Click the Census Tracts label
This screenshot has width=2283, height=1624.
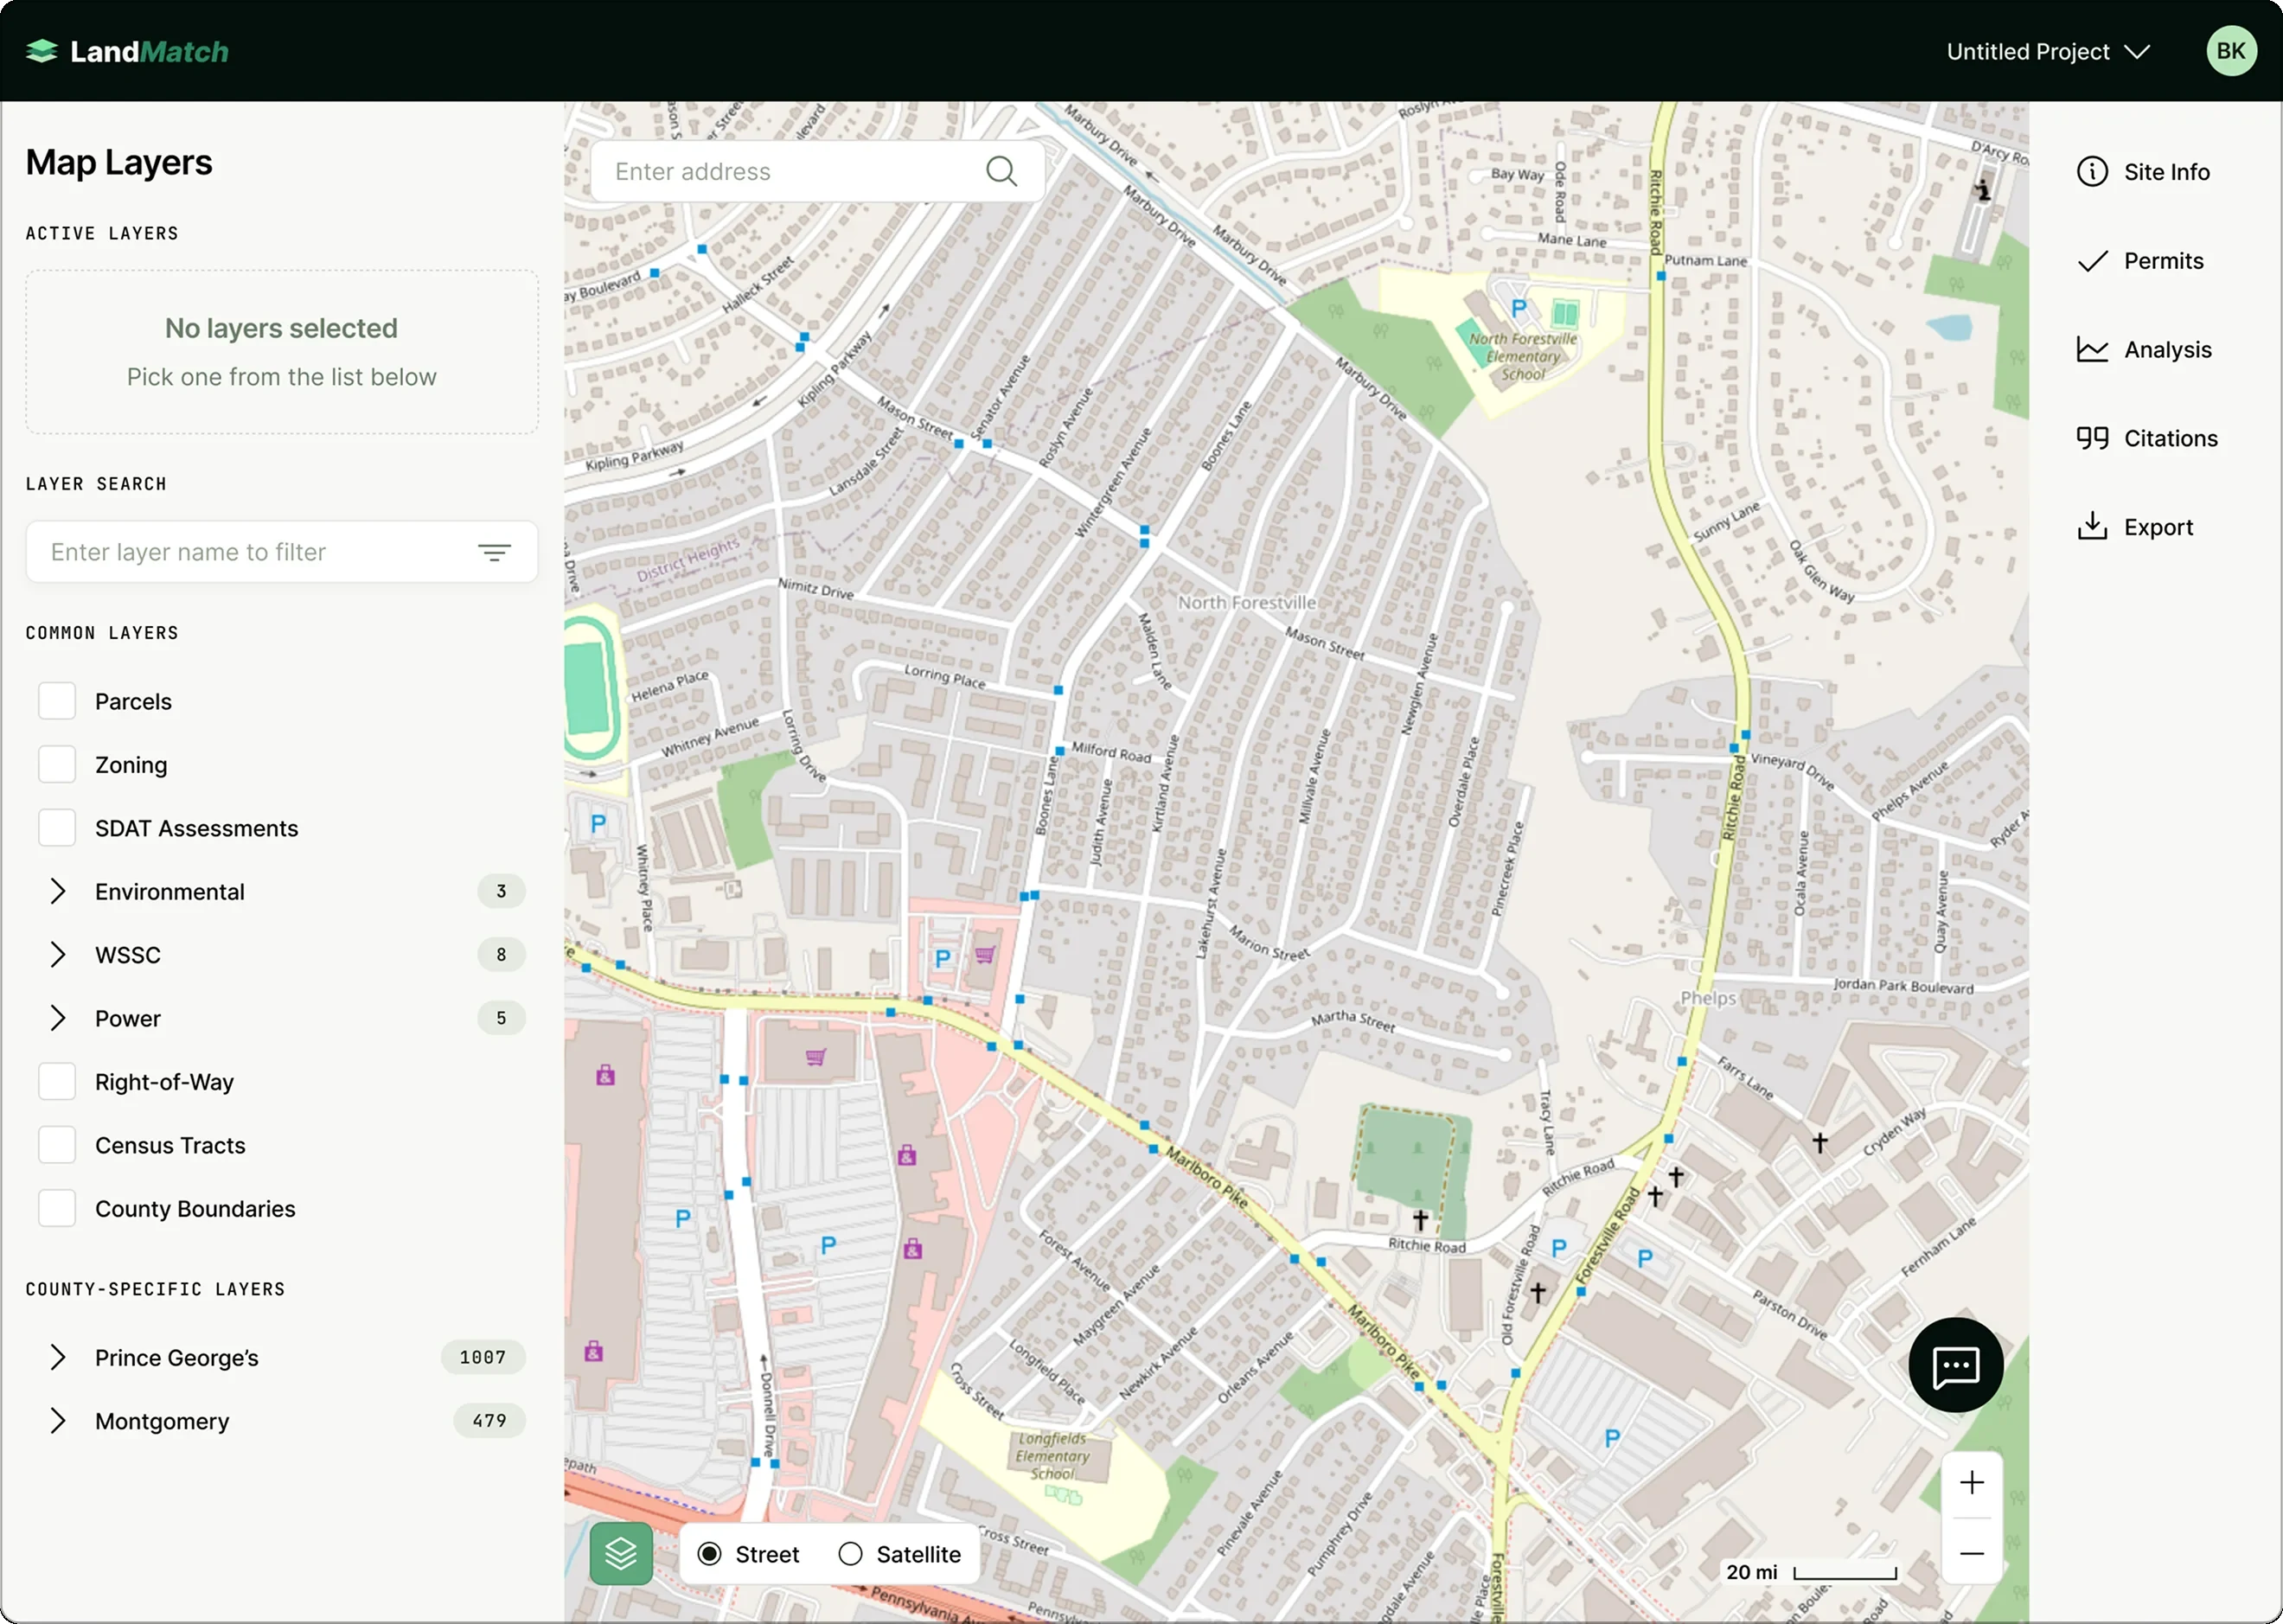[170, 1146]
